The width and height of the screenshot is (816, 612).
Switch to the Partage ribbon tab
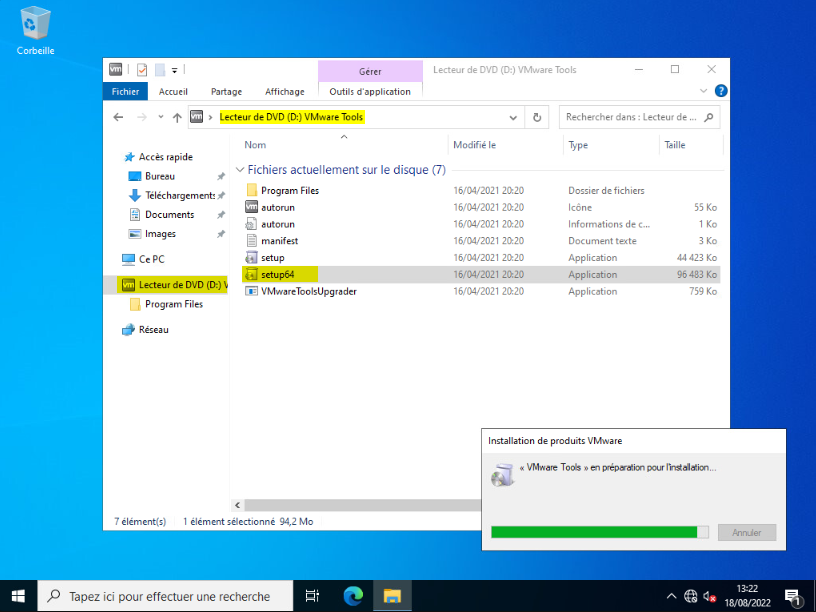tap(226, 91)
